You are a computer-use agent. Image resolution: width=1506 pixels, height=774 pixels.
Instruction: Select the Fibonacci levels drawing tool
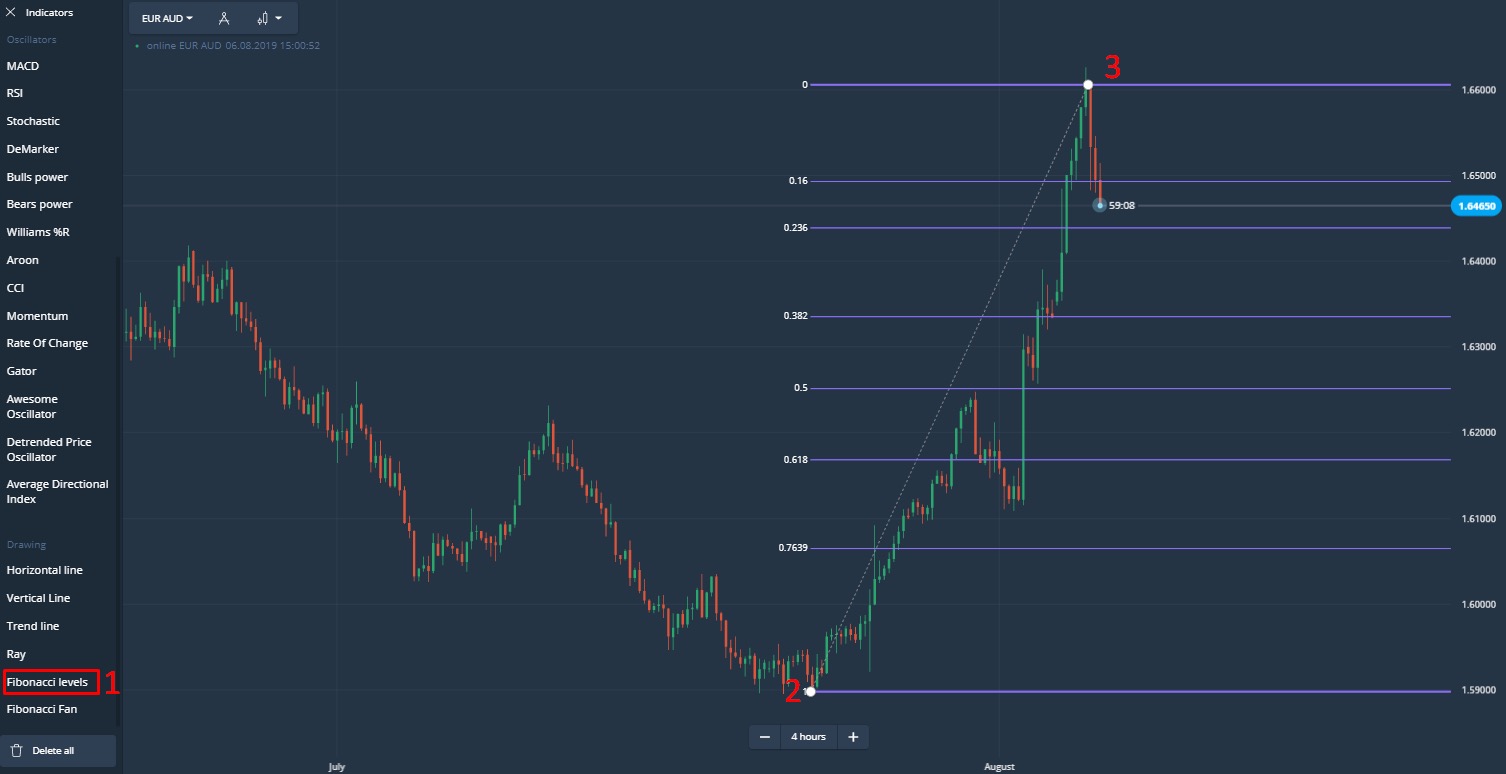[47, 682]
